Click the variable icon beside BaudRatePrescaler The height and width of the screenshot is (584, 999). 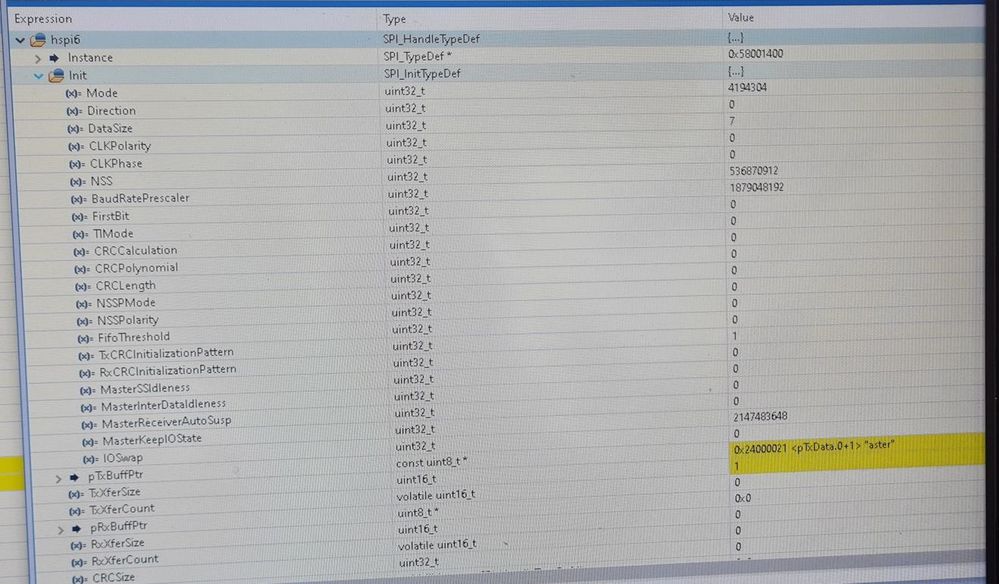click(x=78, y=199)
